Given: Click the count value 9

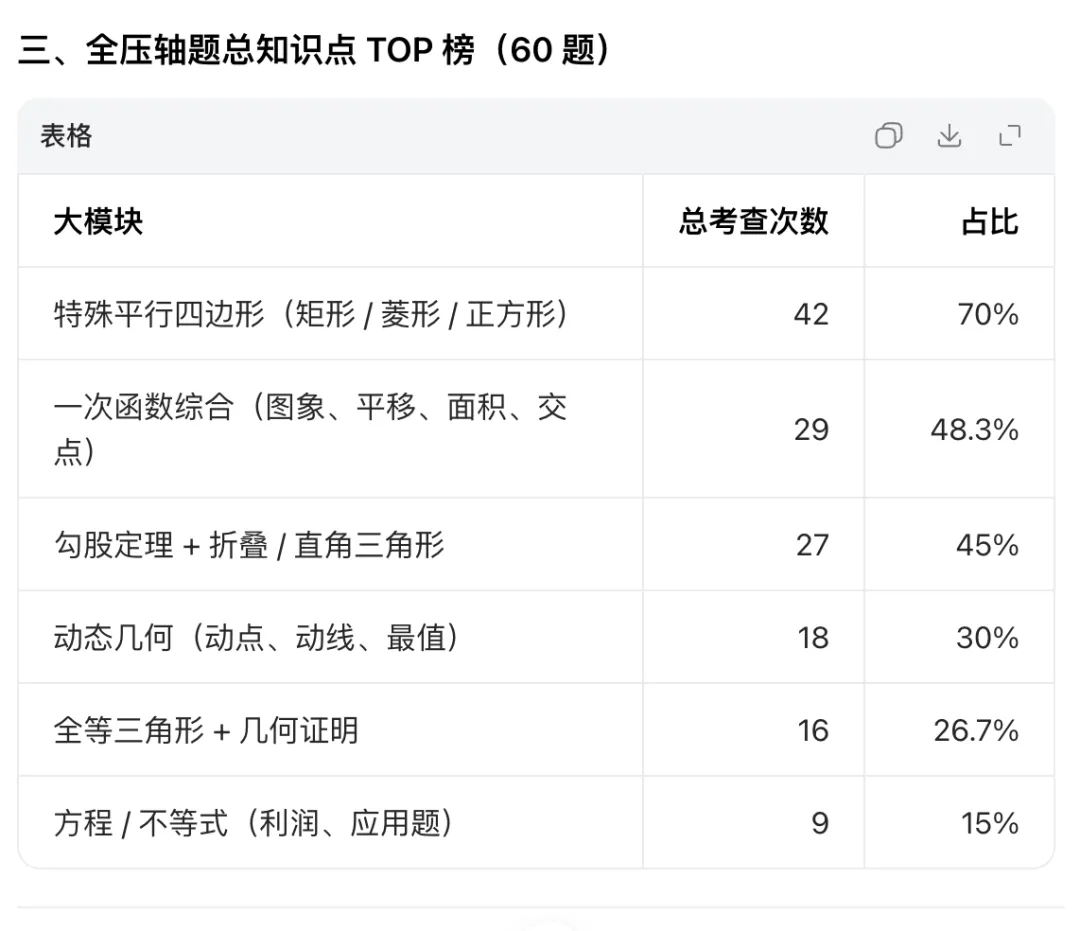Looking at the screenshot, I should (820, 823).
